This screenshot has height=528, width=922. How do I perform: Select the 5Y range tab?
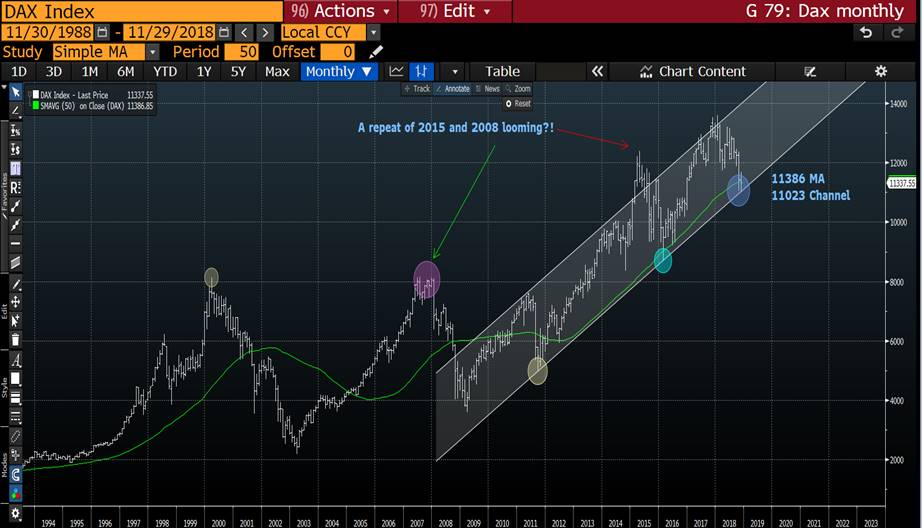coord(238,71)
